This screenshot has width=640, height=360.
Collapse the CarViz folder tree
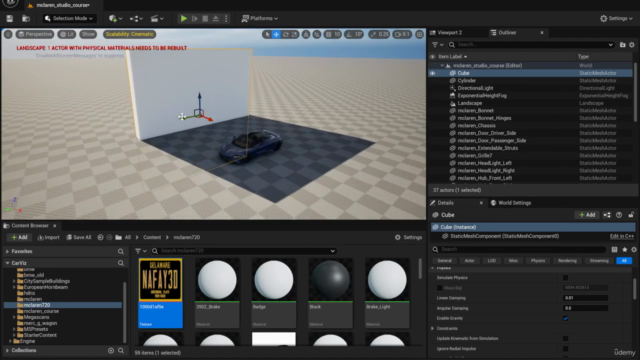[x=7, y=263]
